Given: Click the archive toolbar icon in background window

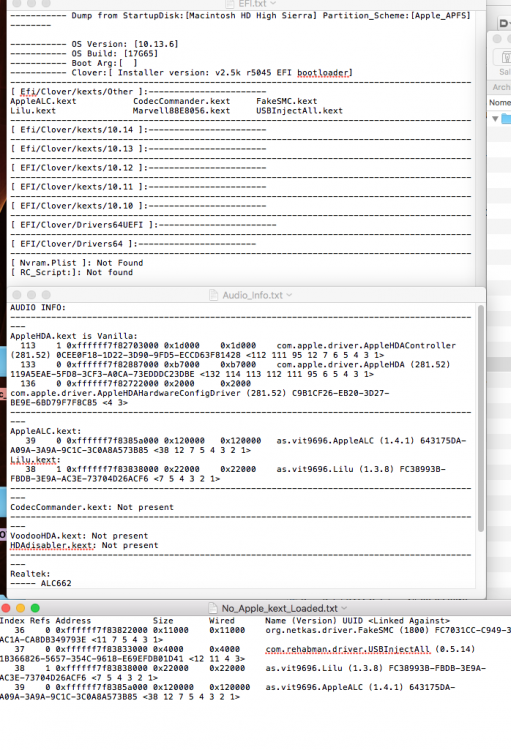Looking at the screenshot, I should 505,57.
